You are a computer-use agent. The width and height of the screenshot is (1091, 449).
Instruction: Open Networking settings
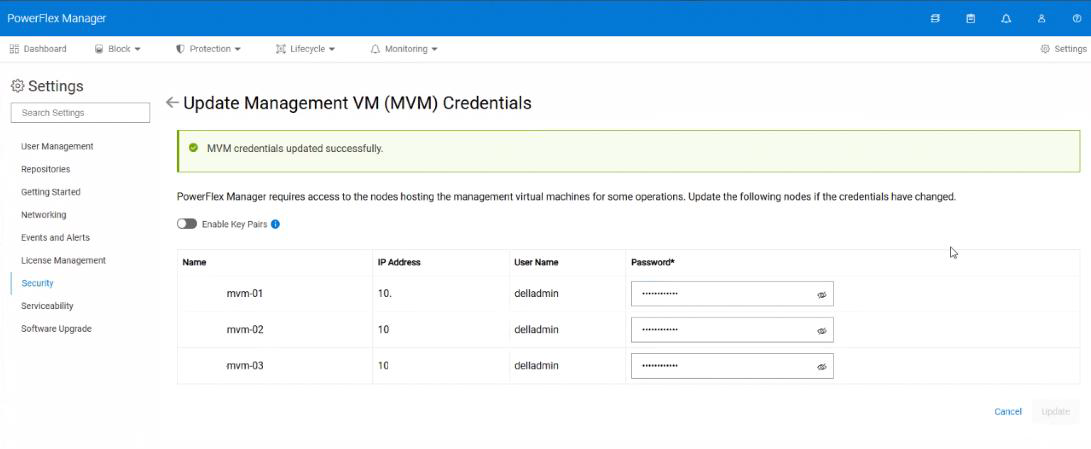click(x=44, y=215)
